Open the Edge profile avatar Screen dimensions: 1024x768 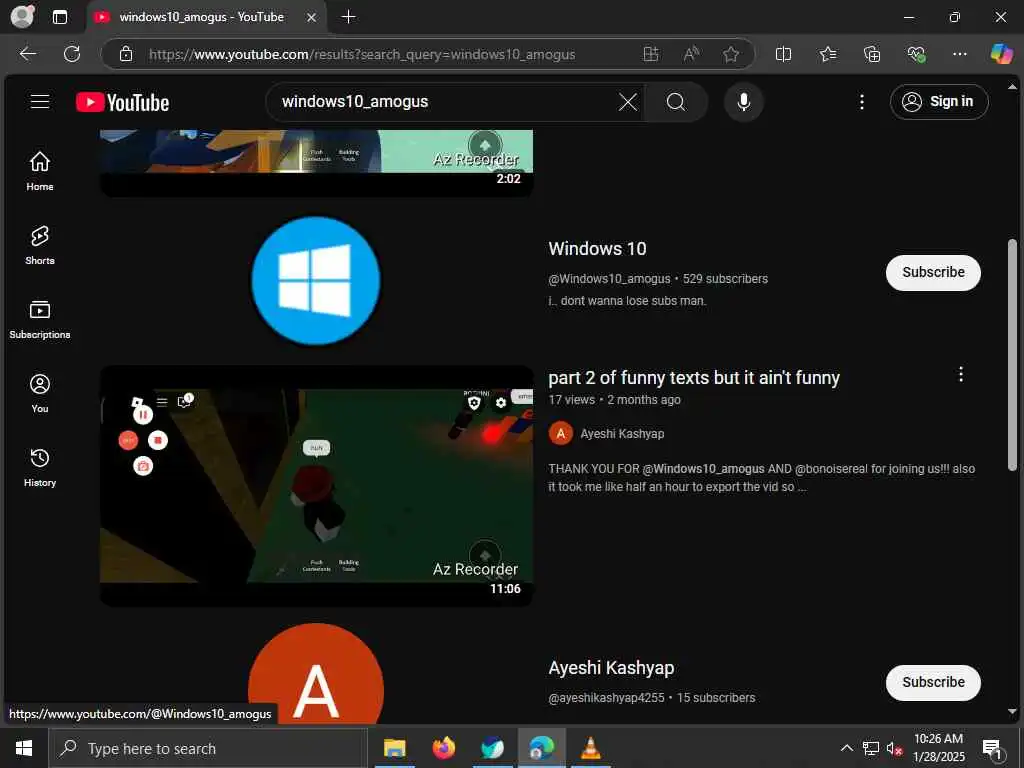tap(22, 16)
